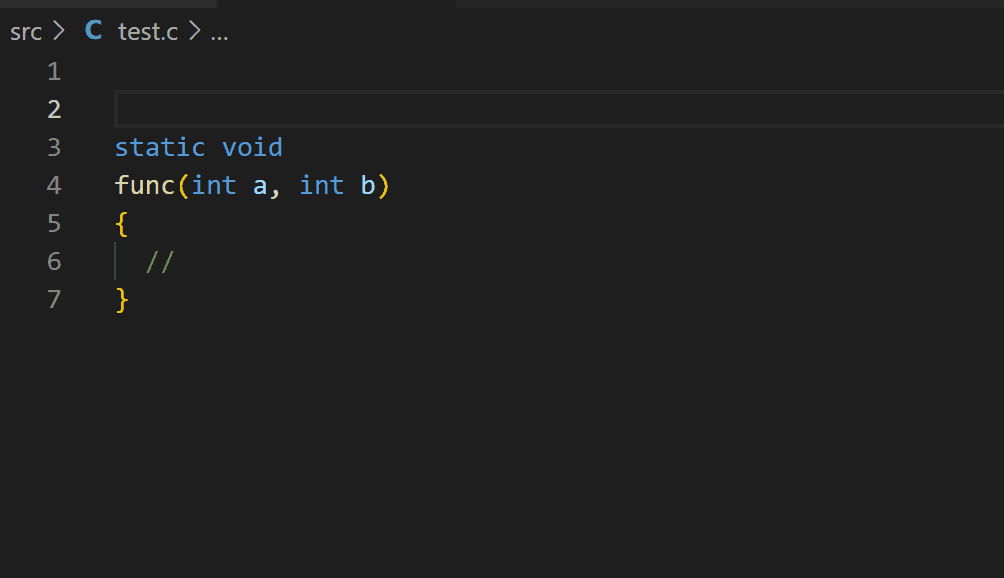
Task: Click line number 1 in the gutter
Action: [54, 71]
